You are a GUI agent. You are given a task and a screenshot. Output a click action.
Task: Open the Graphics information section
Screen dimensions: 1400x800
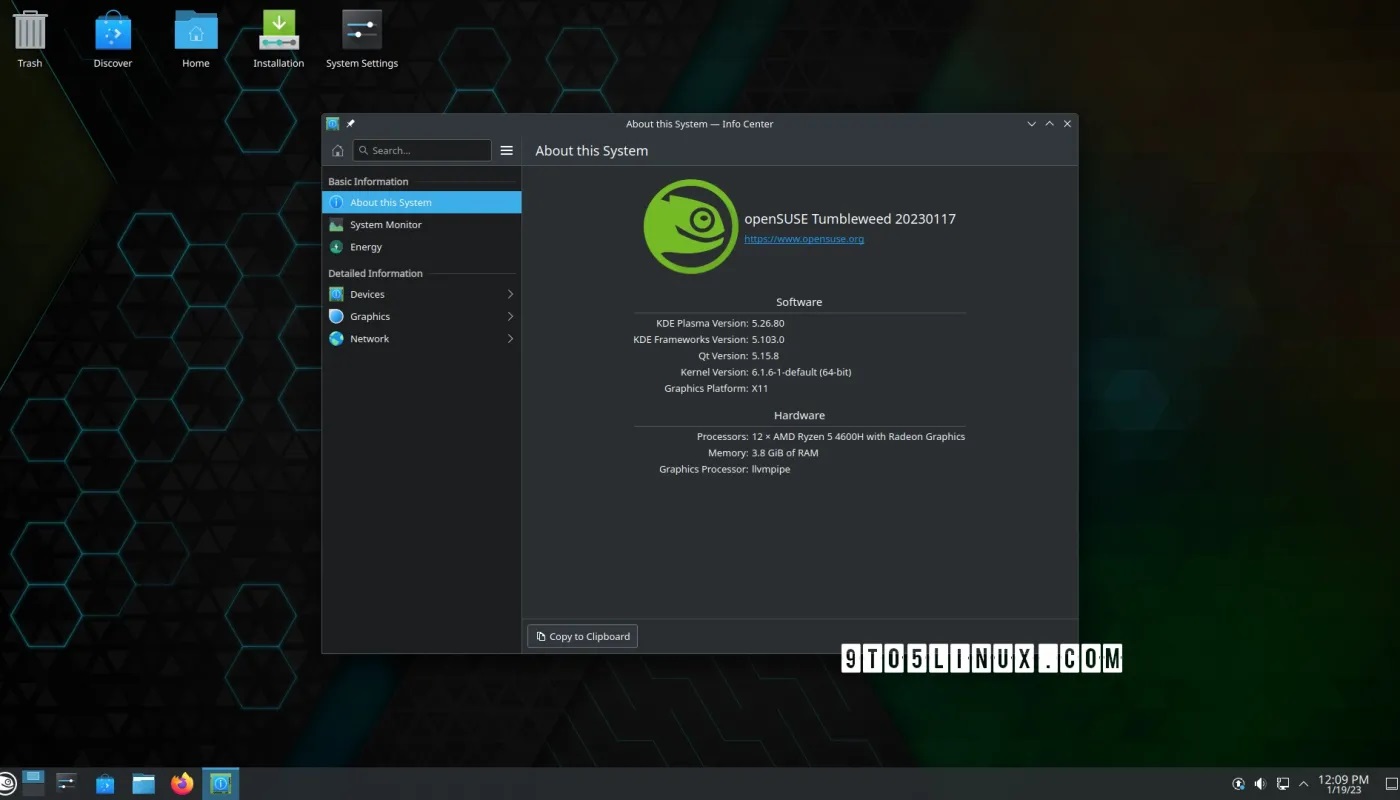pos(370,316)
